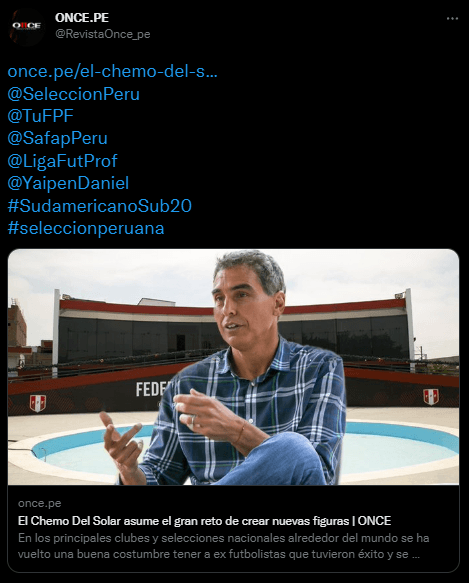The image size is (469, 583).
Task: Click the once.pe domain label in the card
Action: pyautogui.click(x=39, y=503)
